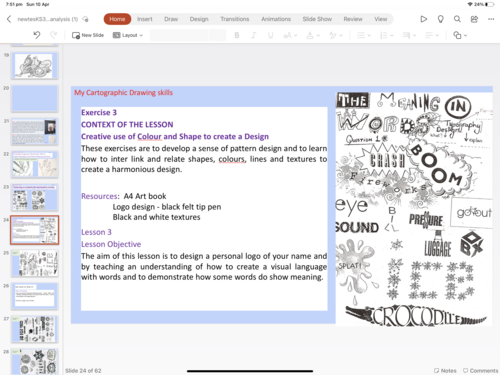Switch to the View tab
This screenshot has height=375, width=500.
point(381,19)
